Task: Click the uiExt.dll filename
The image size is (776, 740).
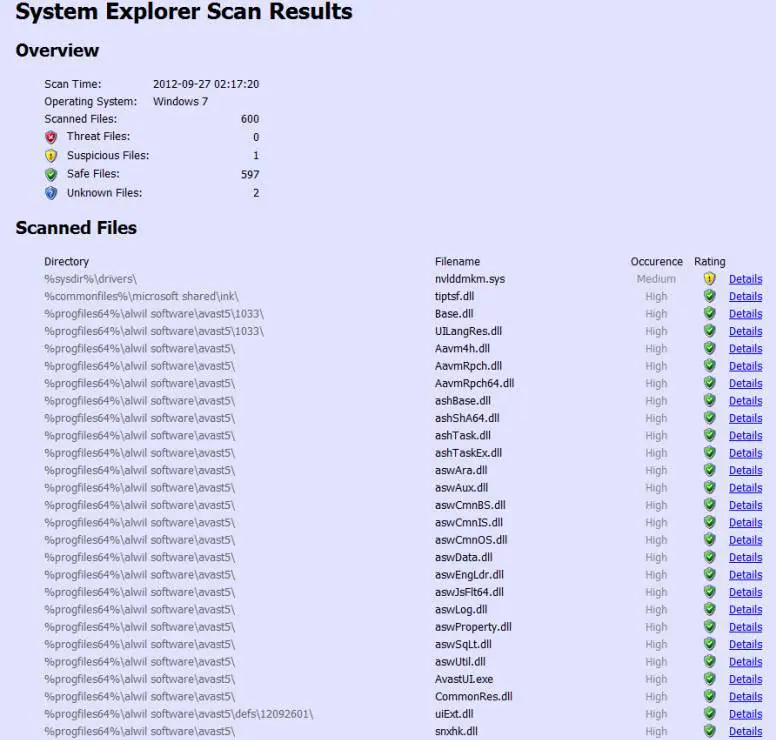Action: click(x=454, y=714)
